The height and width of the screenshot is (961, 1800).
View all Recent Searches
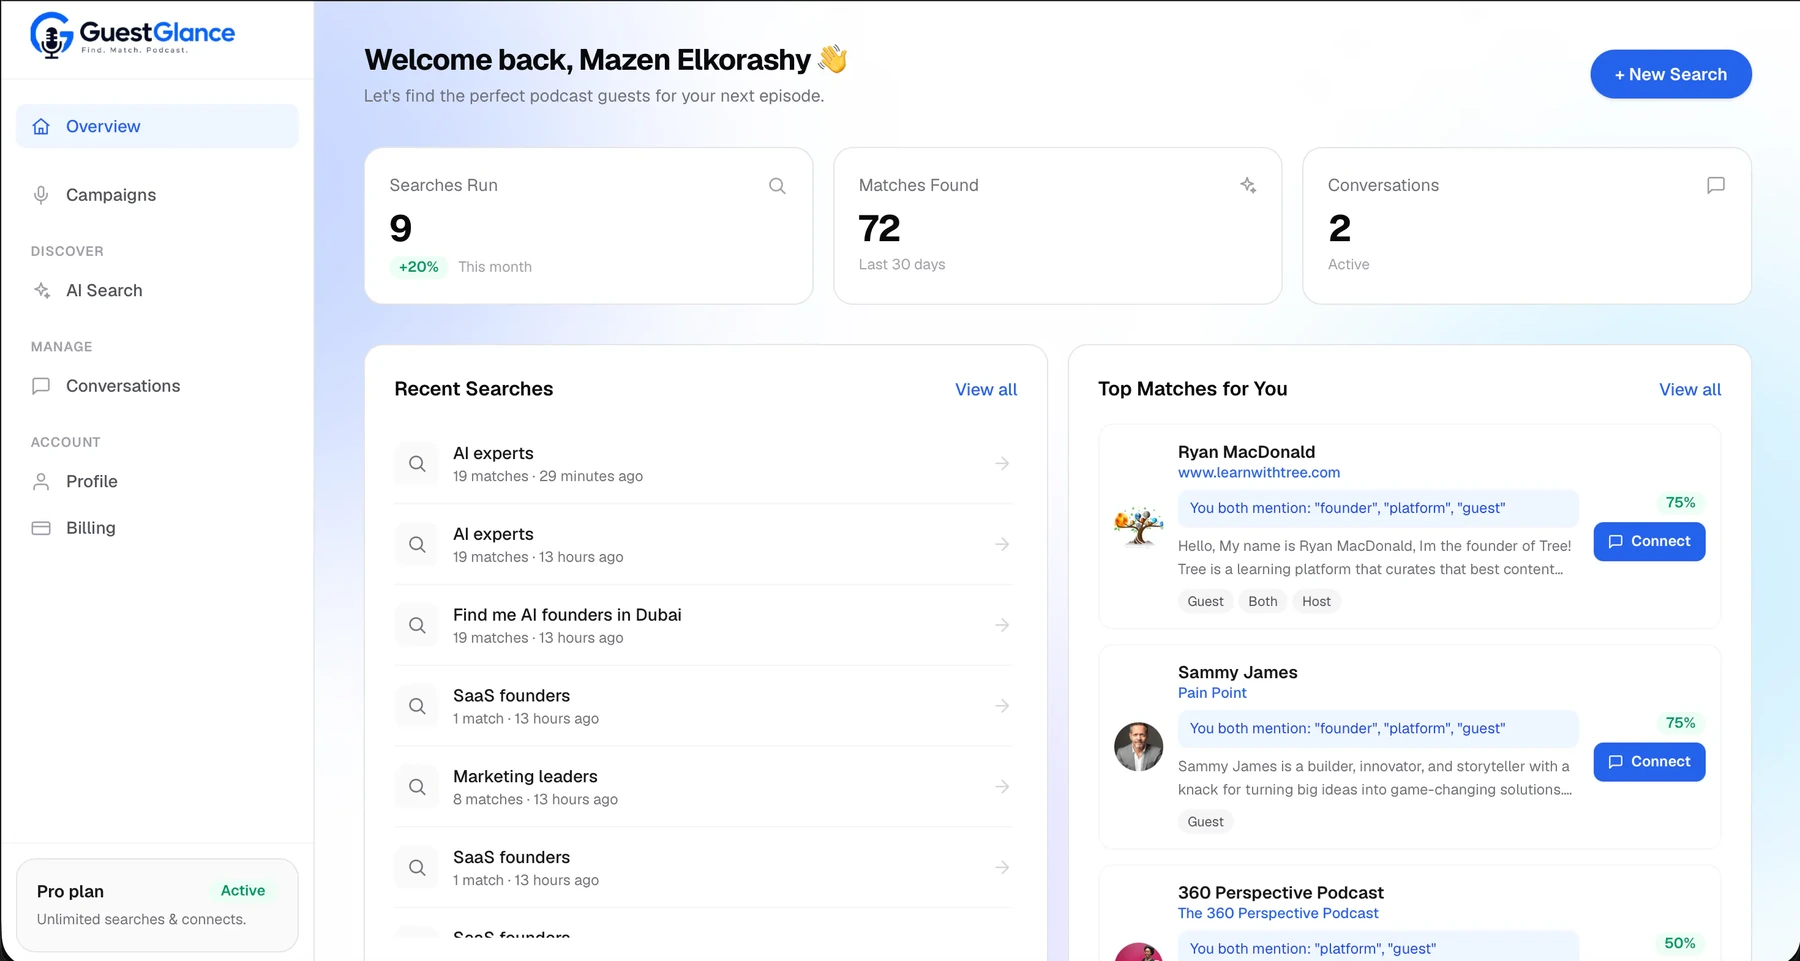tap(986, 390)
